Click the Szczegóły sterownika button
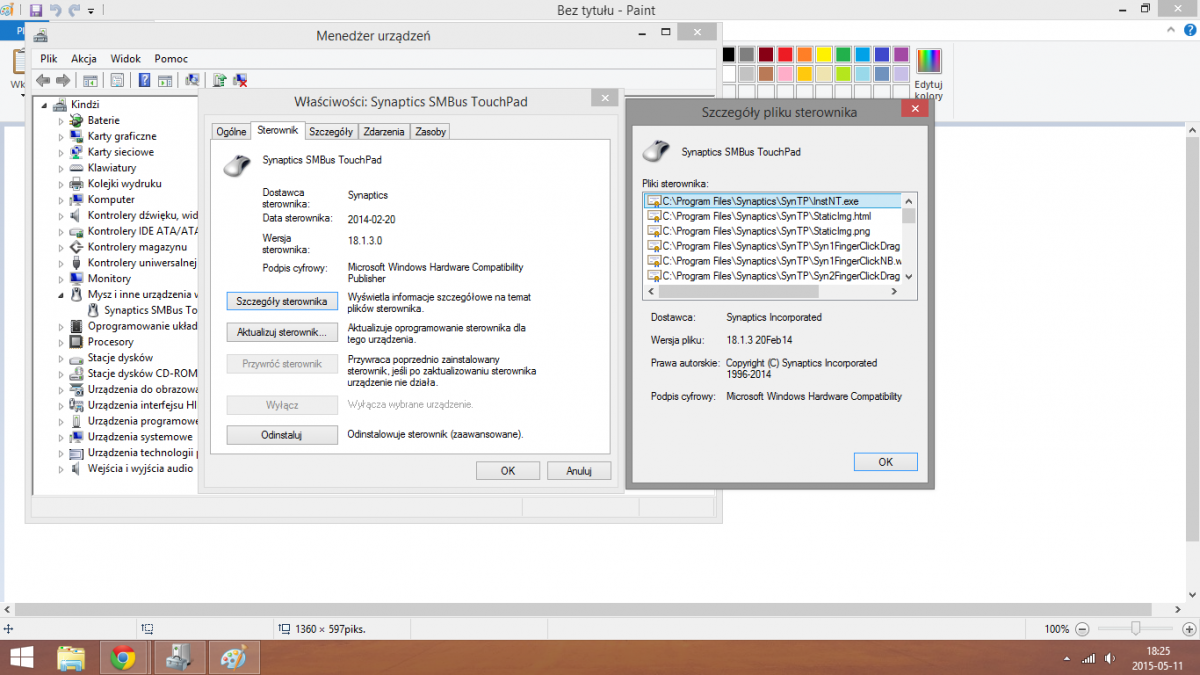 coord(282,301)
